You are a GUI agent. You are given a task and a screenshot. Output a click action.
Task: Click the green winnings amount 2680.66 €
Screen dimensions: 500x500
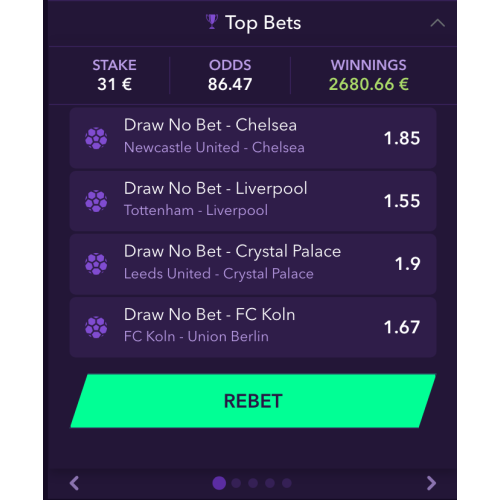(x=369, y=84)
